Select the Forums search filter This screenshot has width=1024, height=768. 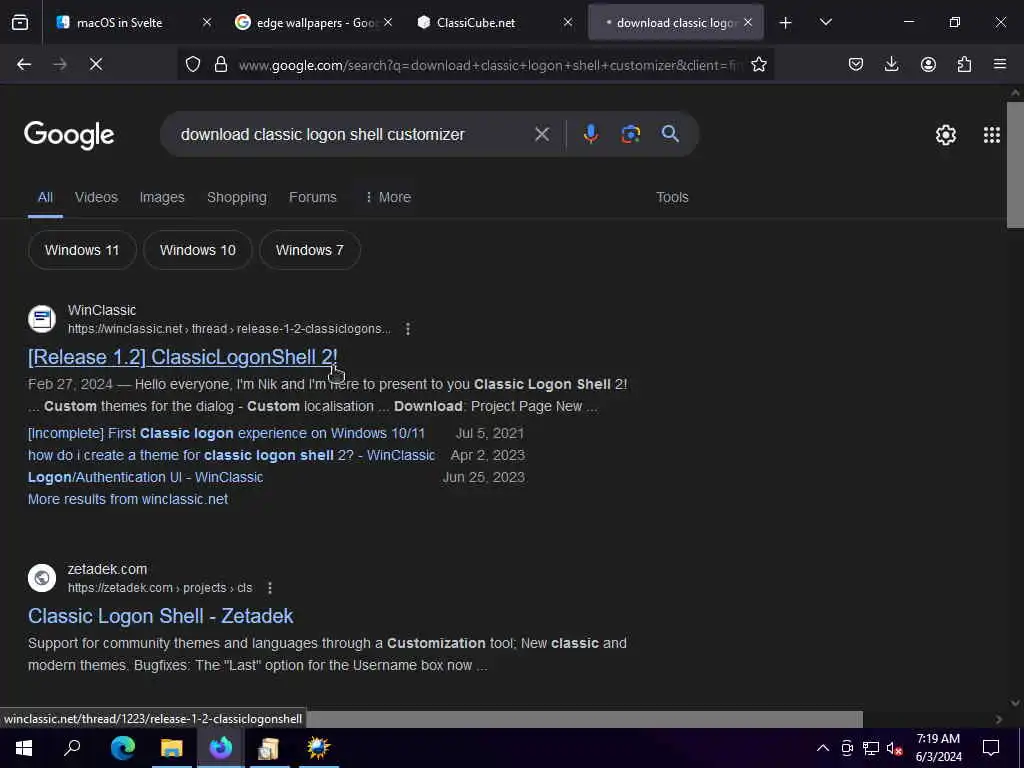(x=313, y=197)
